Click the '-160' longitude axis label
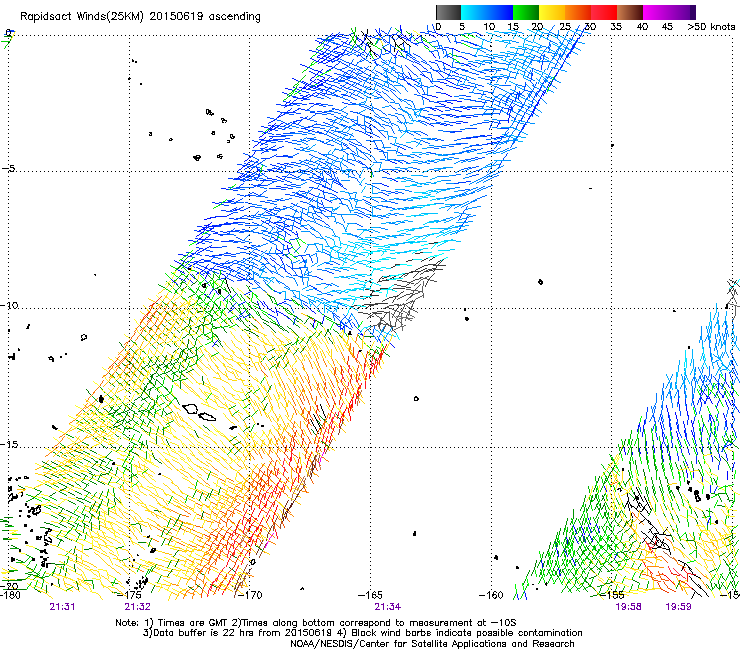The height and width of the screenshot is (650, 740). (491, 595)
